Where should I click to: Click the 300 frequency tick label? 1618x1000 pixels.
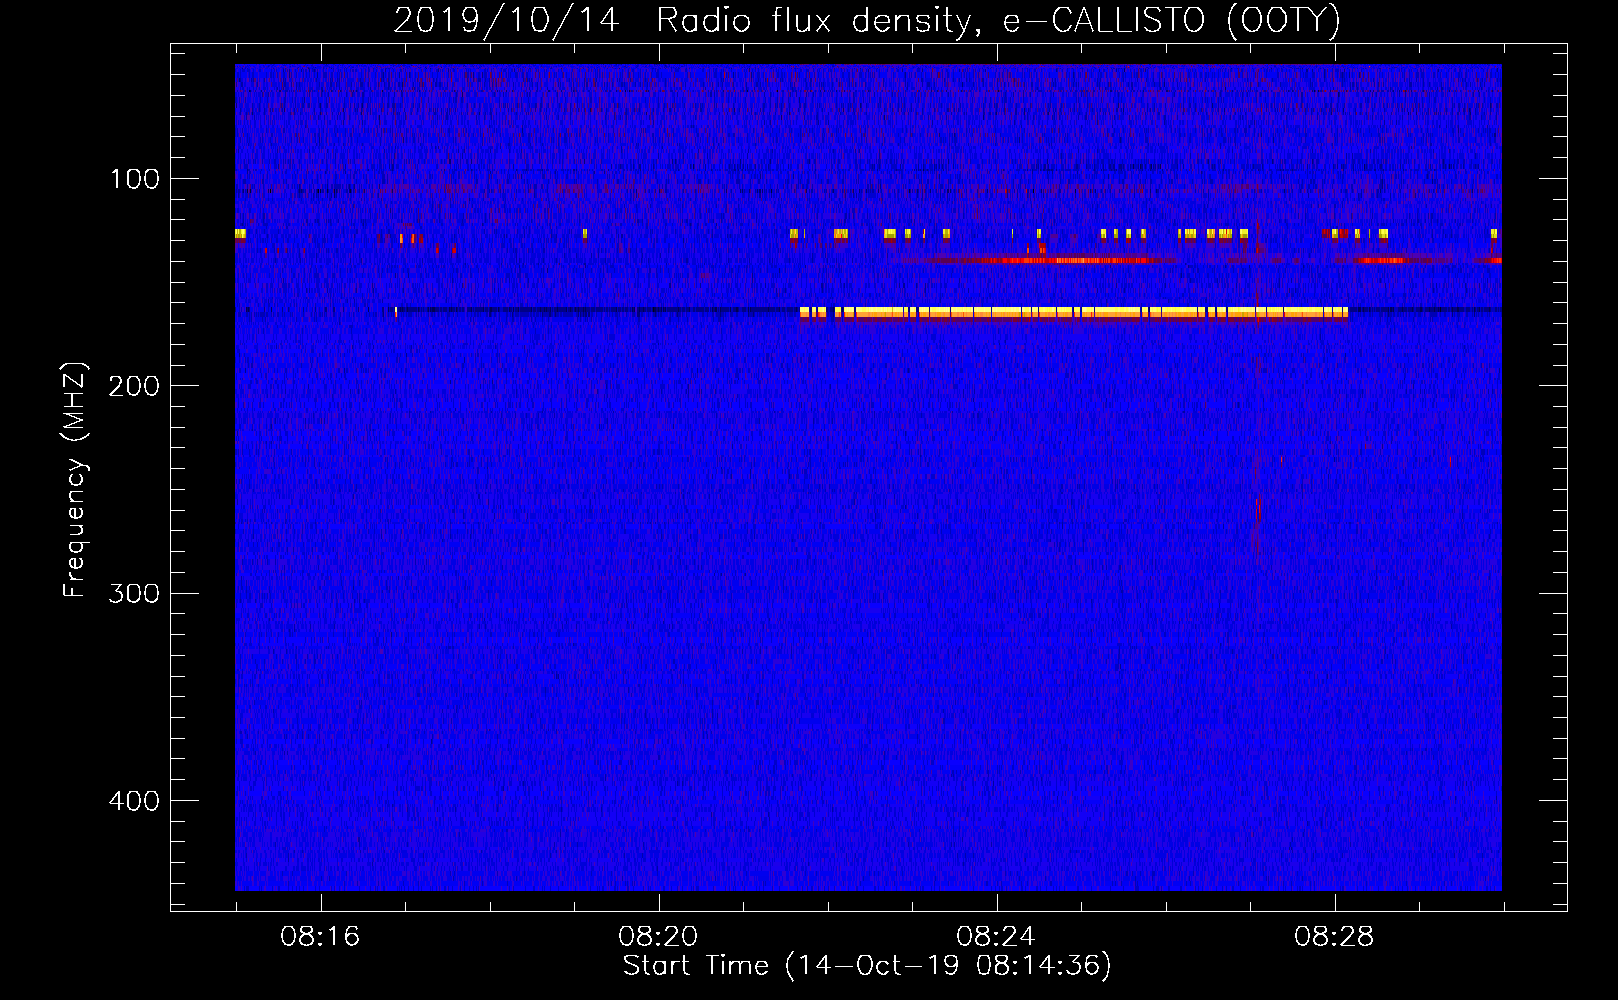[133, 593]
